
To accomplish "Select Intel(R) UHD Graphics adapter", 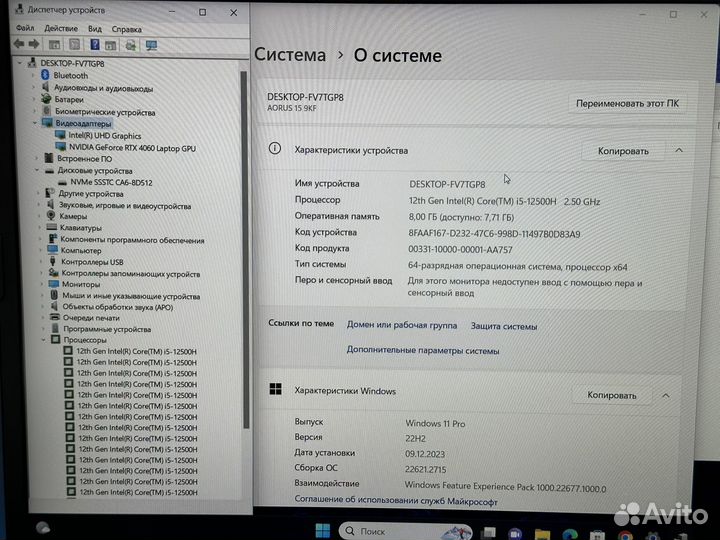I will [x=105, y=135].
